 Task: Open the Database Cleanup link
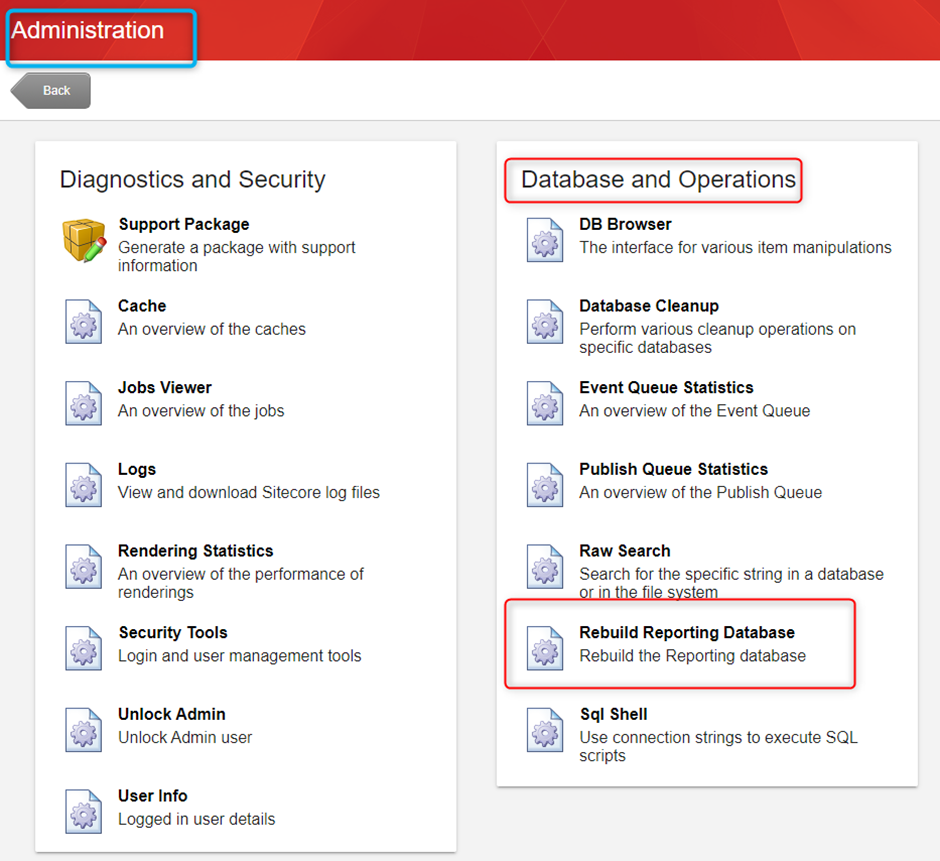649,306
